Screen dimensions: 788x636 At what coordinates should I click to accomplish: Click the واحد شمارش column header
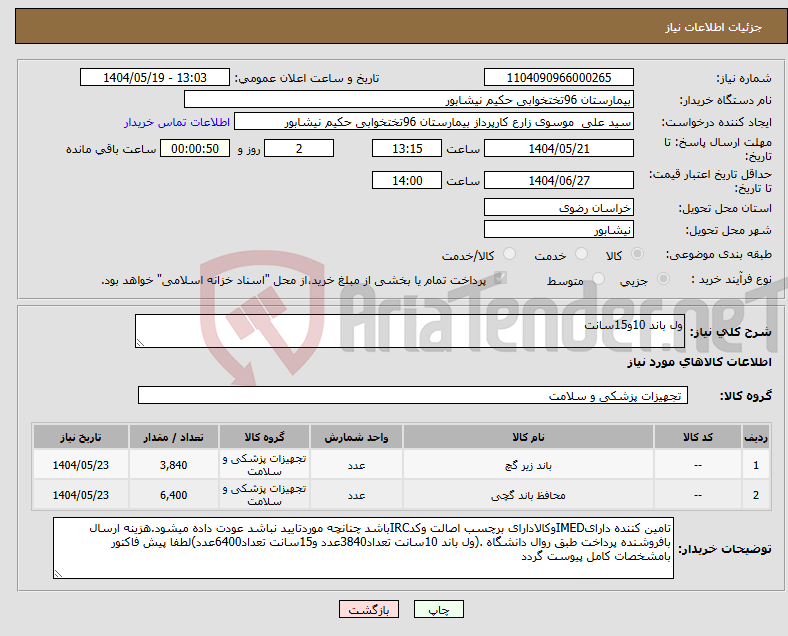click(356, 437)
